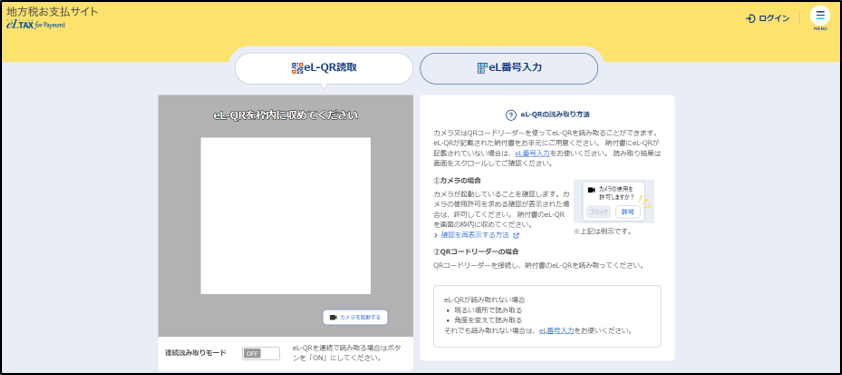The width and height of the screenshot is (842, 375).
Task: Click the keypad icon in eL番号入力 tab
Action: click(482, 68)
